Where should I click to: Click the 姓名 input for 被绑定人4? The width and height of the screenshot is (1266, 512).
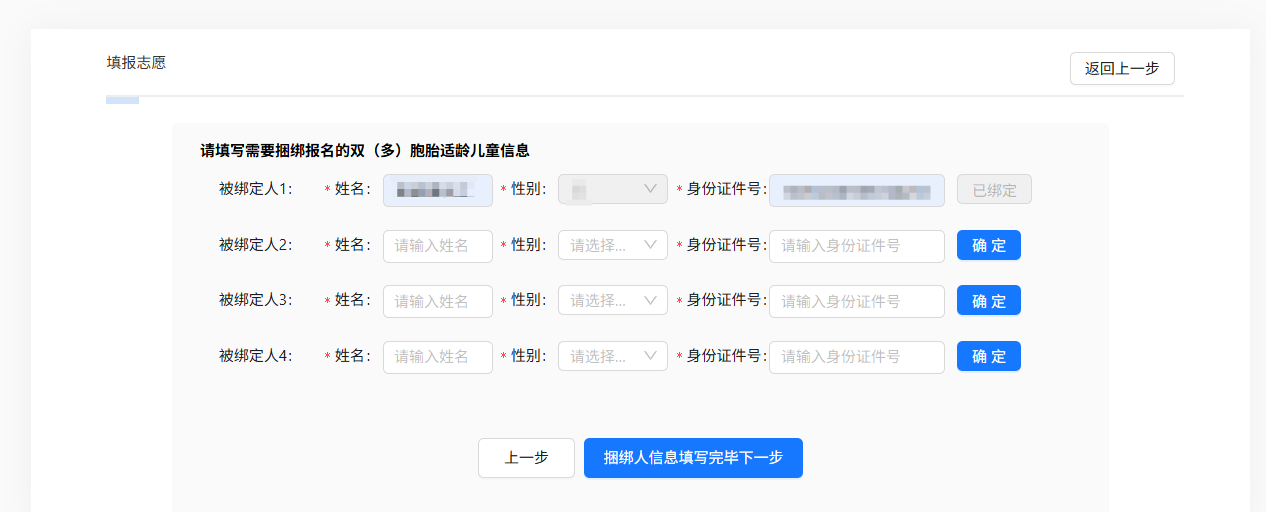click(x=438, y=357)
